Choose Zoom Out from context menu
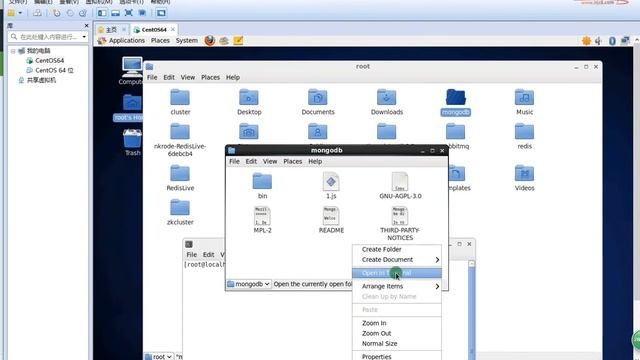This screenshot has width=640, height=360. (397, 333)
